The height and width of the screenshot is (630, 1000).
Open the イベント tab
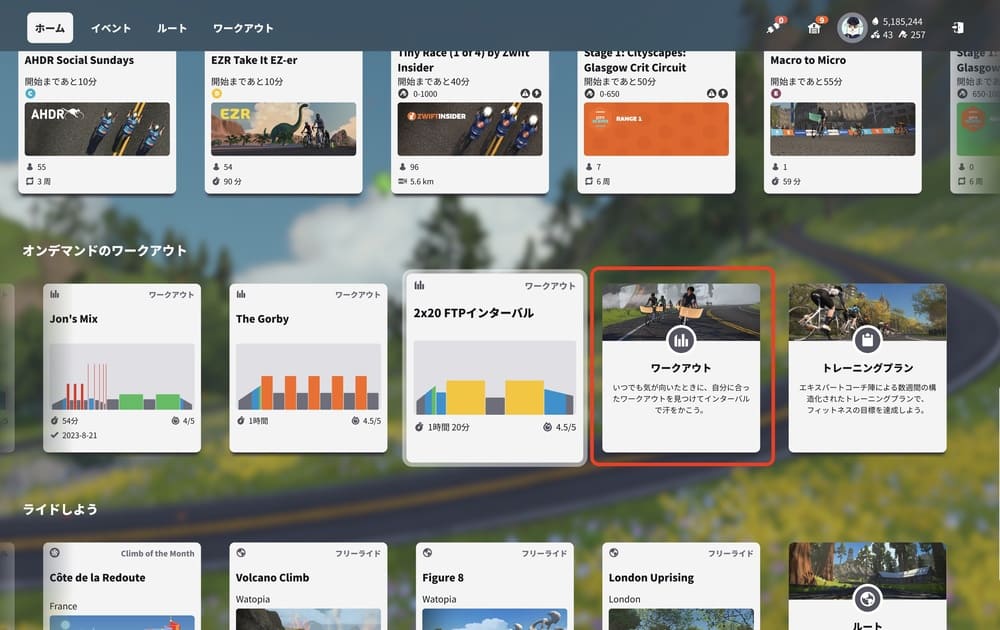tap(111, 28)
